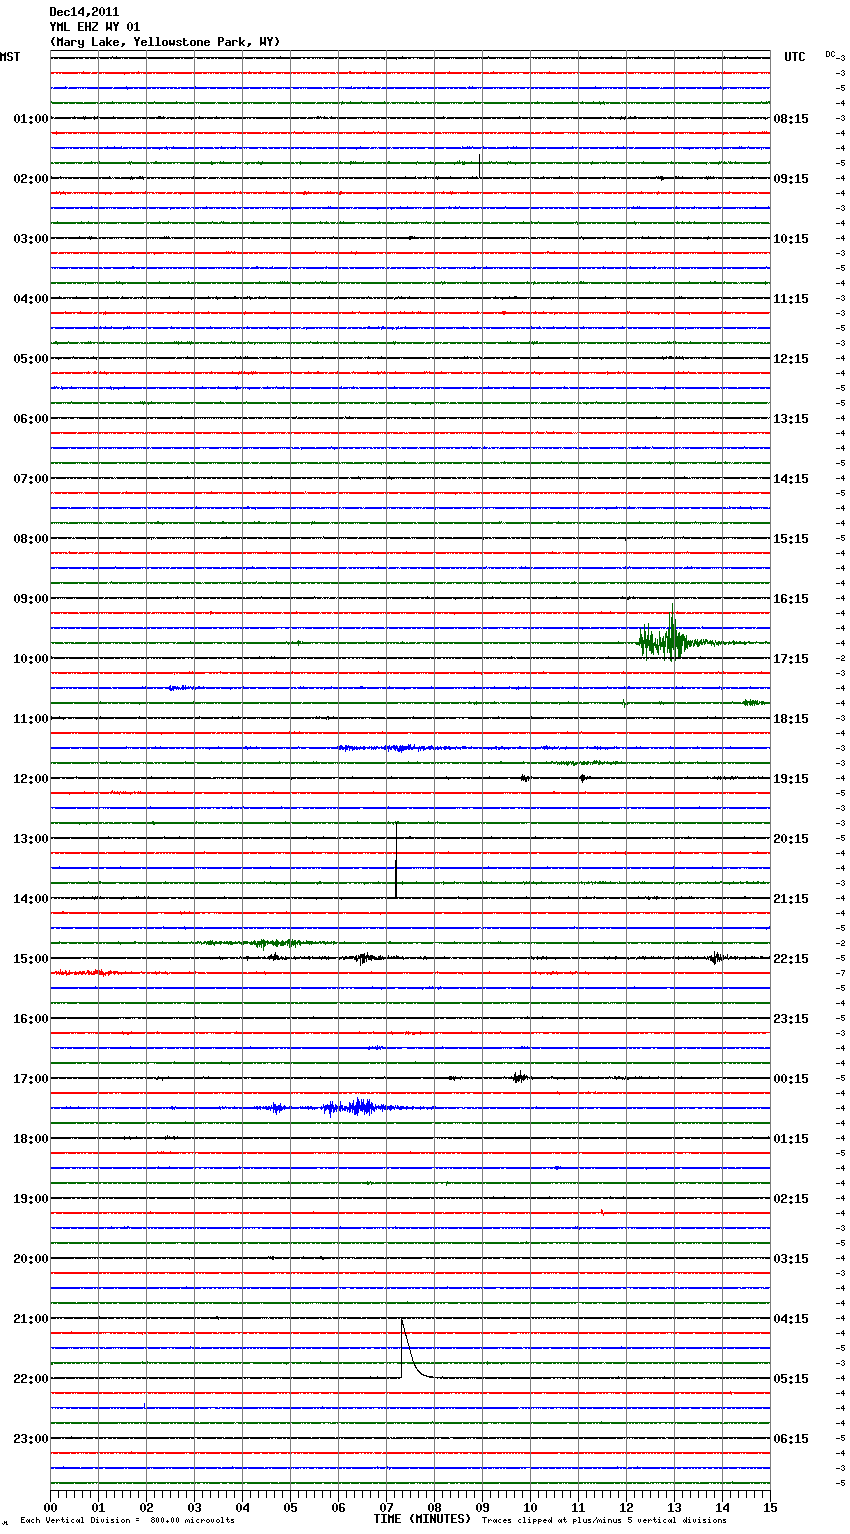This screenshot has width=850, height=1534.
Task: Click the 13:15 UTC time label
Action: 791,419
